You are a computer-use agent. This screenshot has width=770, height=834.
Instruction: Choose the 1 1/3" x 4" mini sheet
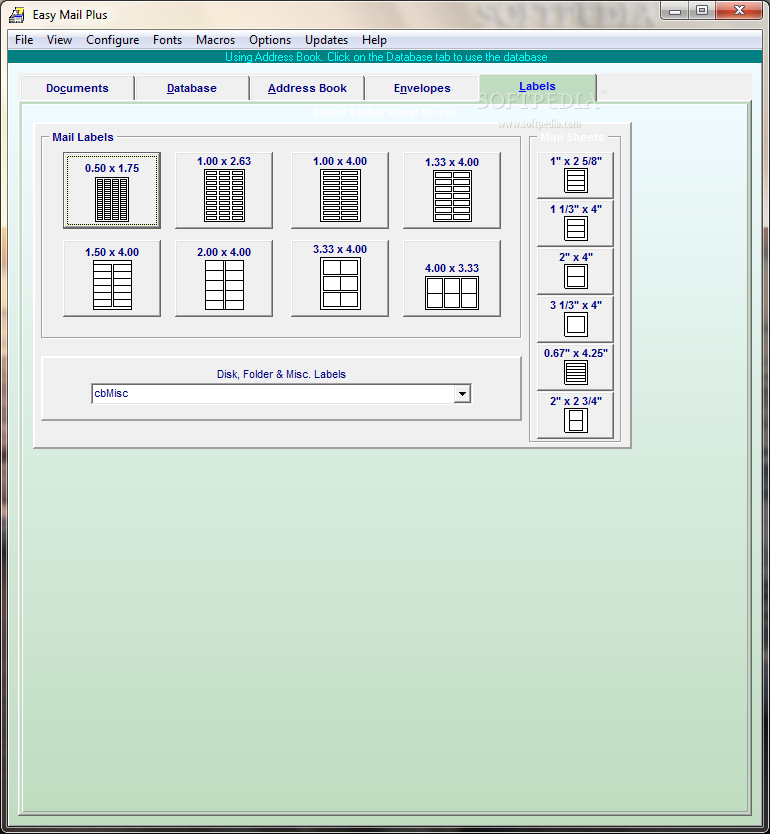pyautogui.click(x=575, y=223)
